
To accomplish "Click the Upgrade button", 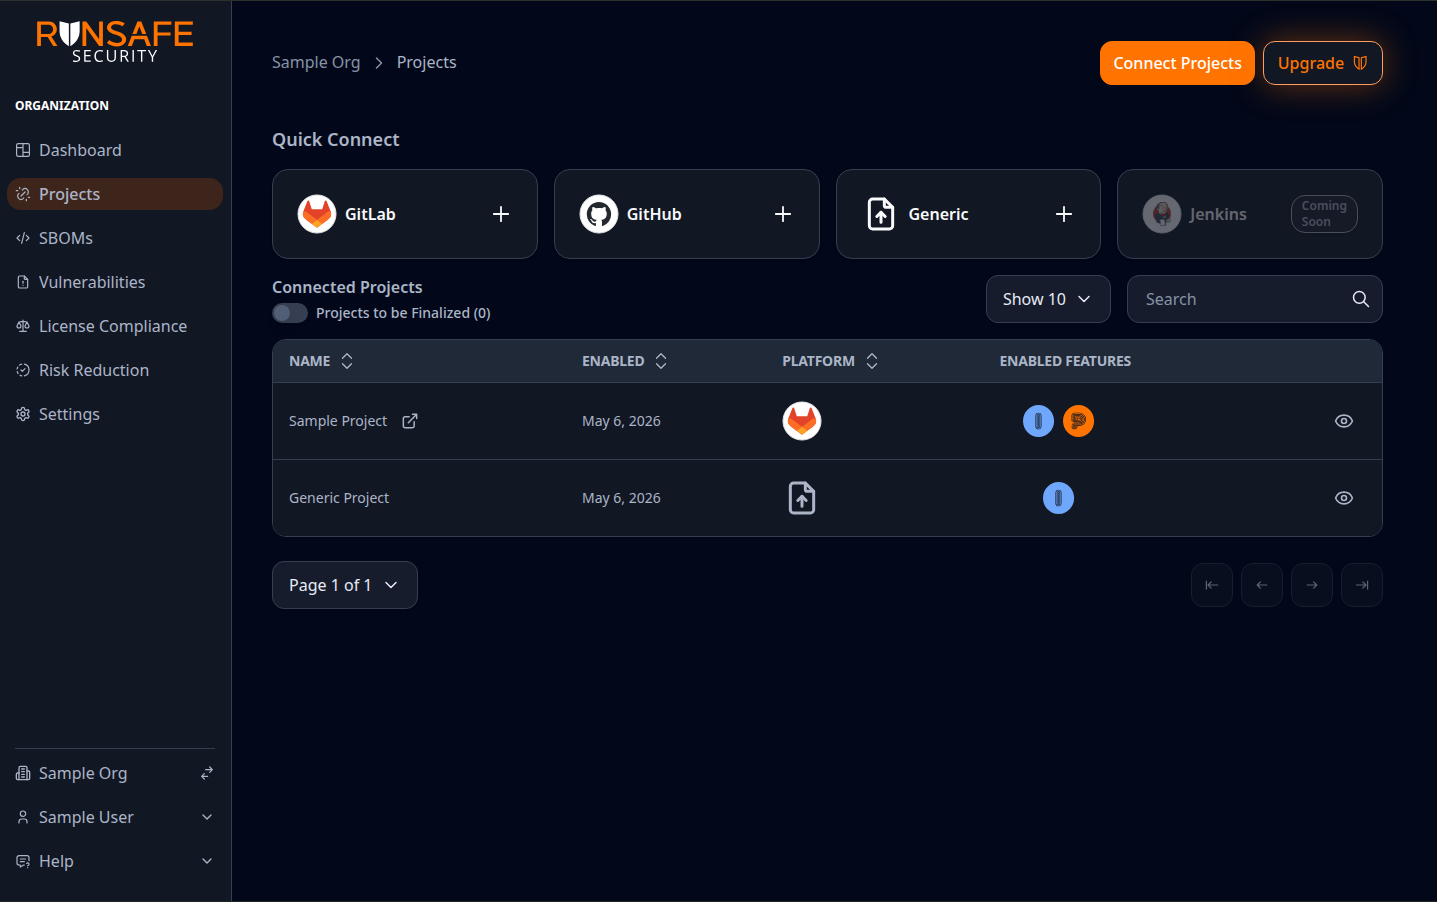I will tap(1322, 63).
